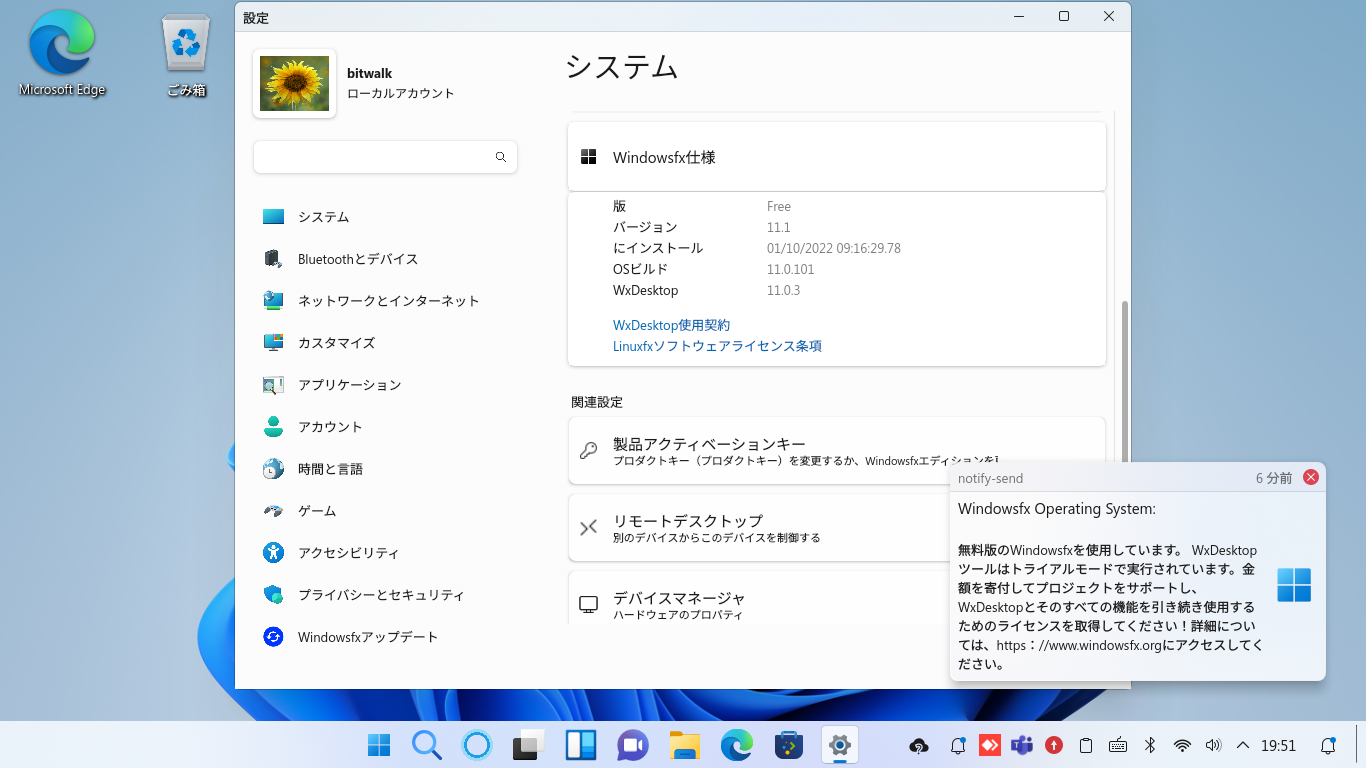Click the red AnyDesk tray icon
The width and height of the screenshot is (1366, 768).
(989, 745)
